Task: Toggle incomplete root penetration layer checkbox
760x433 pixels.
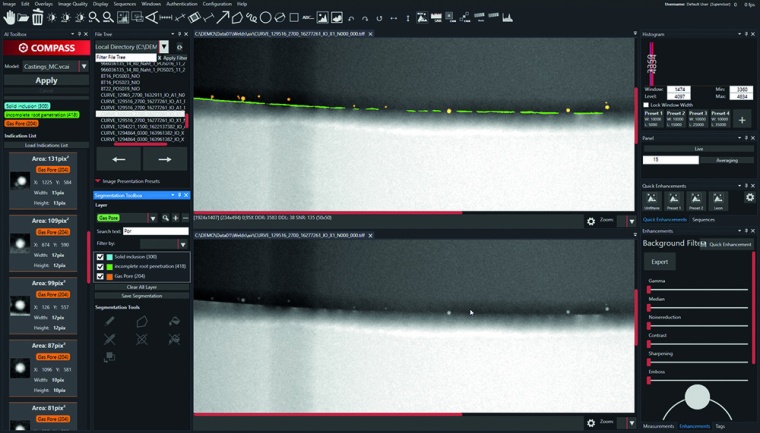Action: pos(100,266)
